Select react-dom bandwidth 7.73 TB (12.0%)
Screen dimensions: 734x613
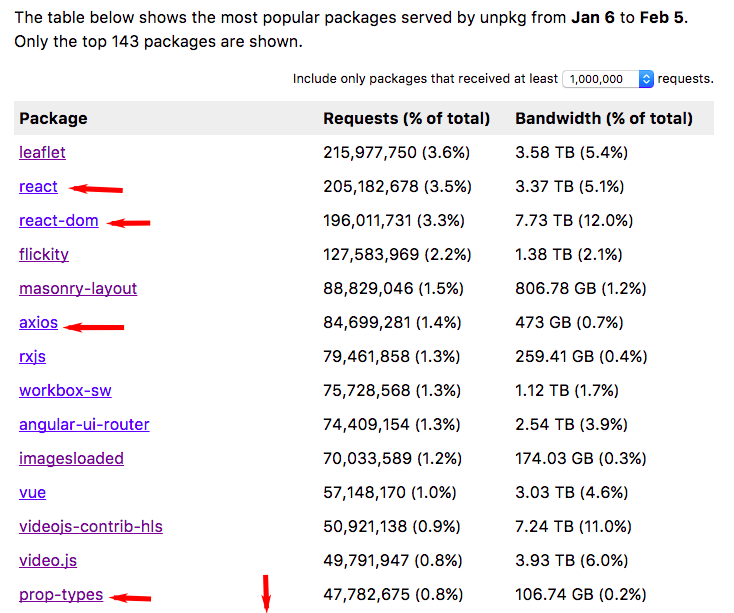point(574,220)
